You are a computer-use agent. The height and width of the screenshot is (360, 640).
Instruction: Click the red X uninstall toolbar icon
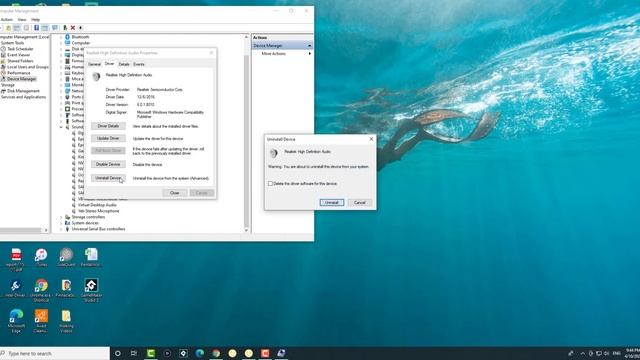[73, 28]
